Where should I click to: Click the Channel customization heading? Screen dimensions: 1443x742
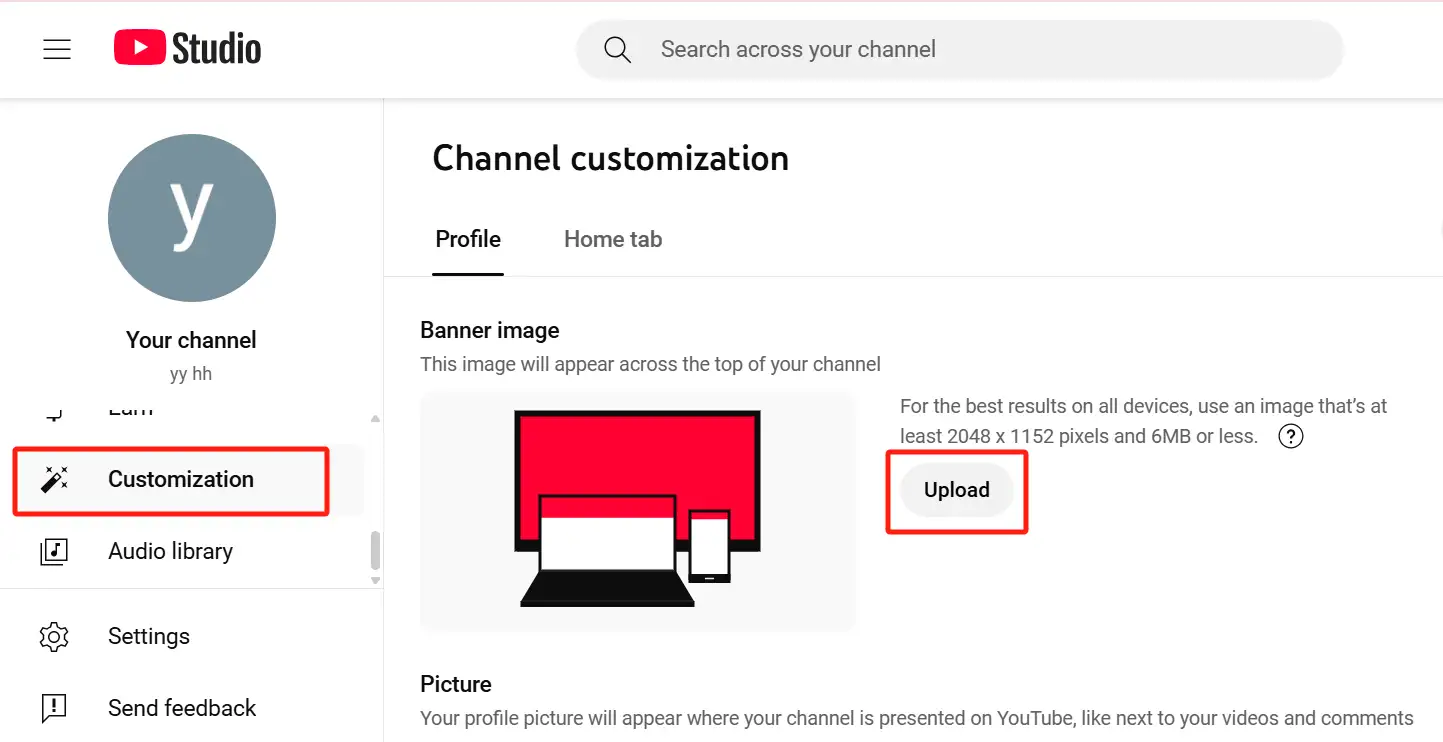coord(610,158)
